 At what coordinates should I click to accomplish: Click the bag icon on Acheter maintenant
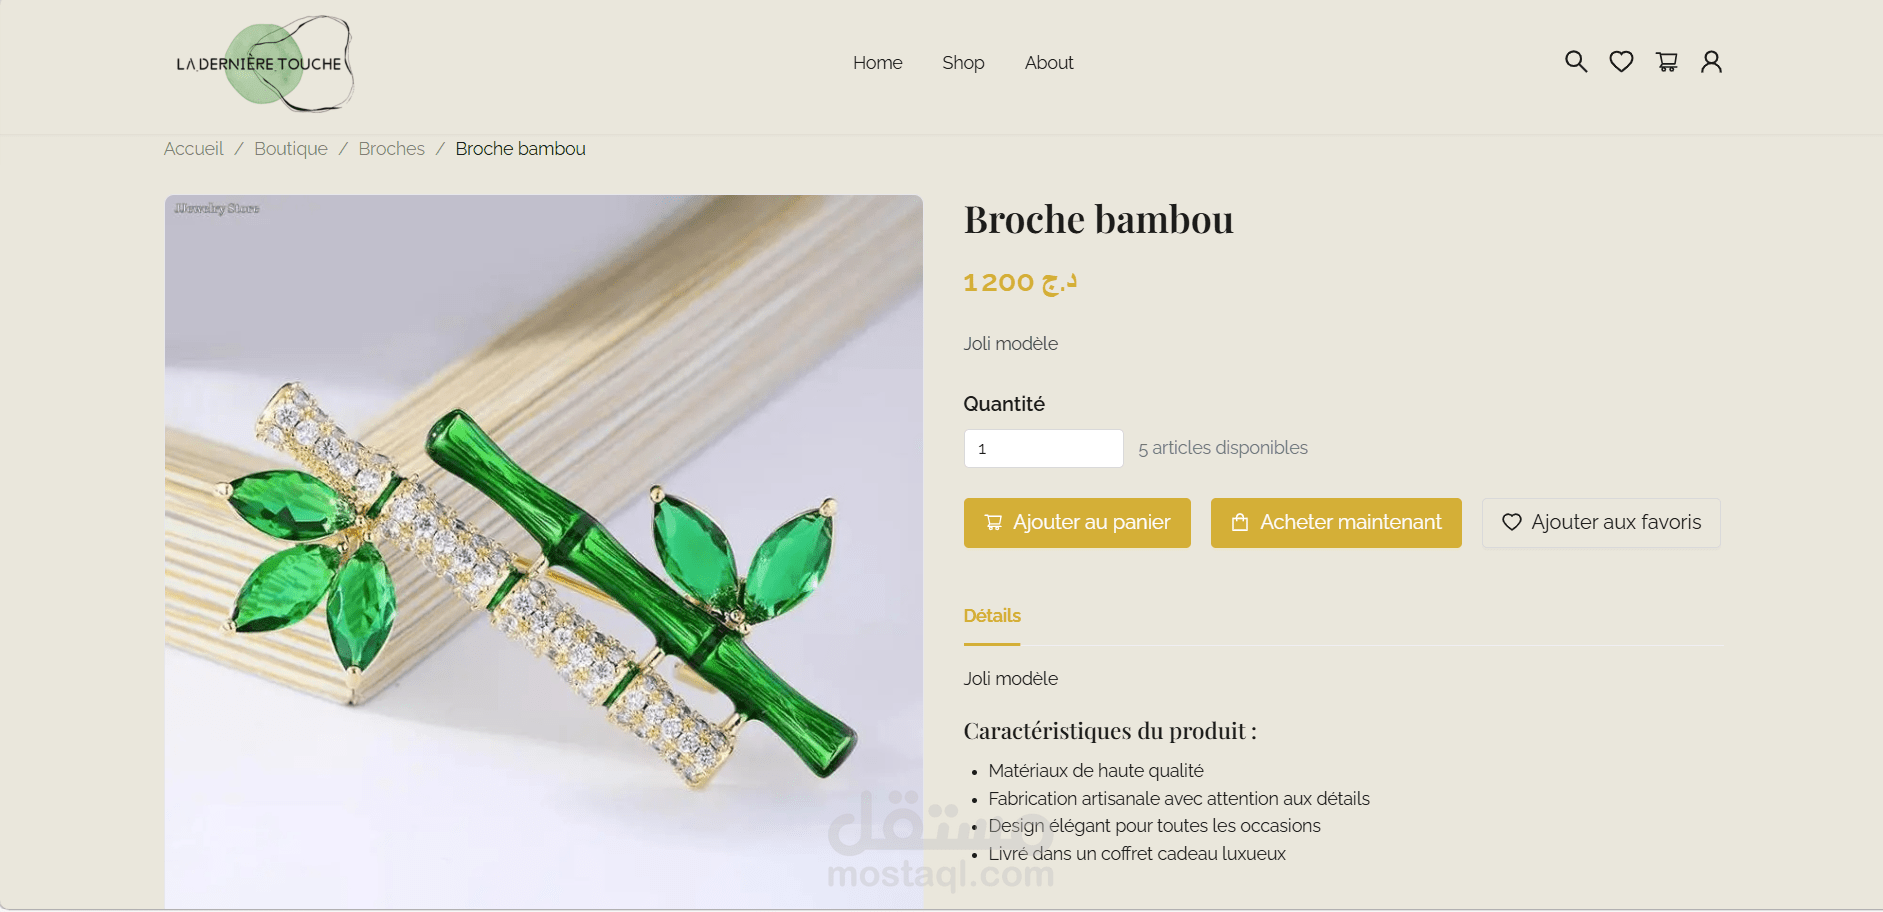pyautogui.click(x=1240, y=522)
